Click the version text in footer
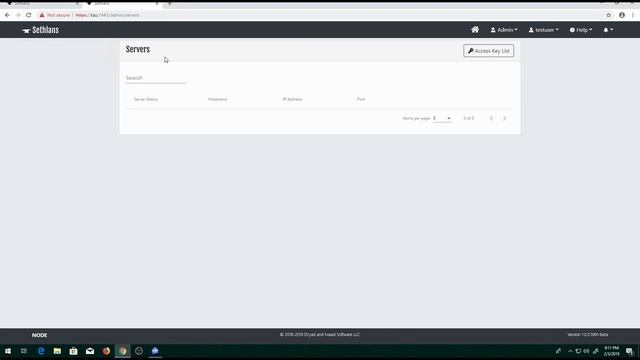Image resolution: width=640 pixels, height=360 pixels. 587,335
